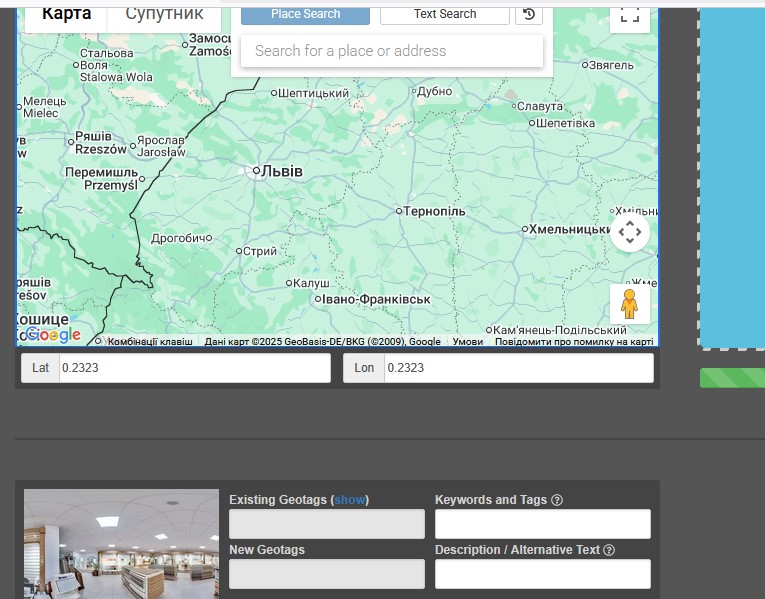
Task: Click the map data copyright text
Action: (322, 341)
